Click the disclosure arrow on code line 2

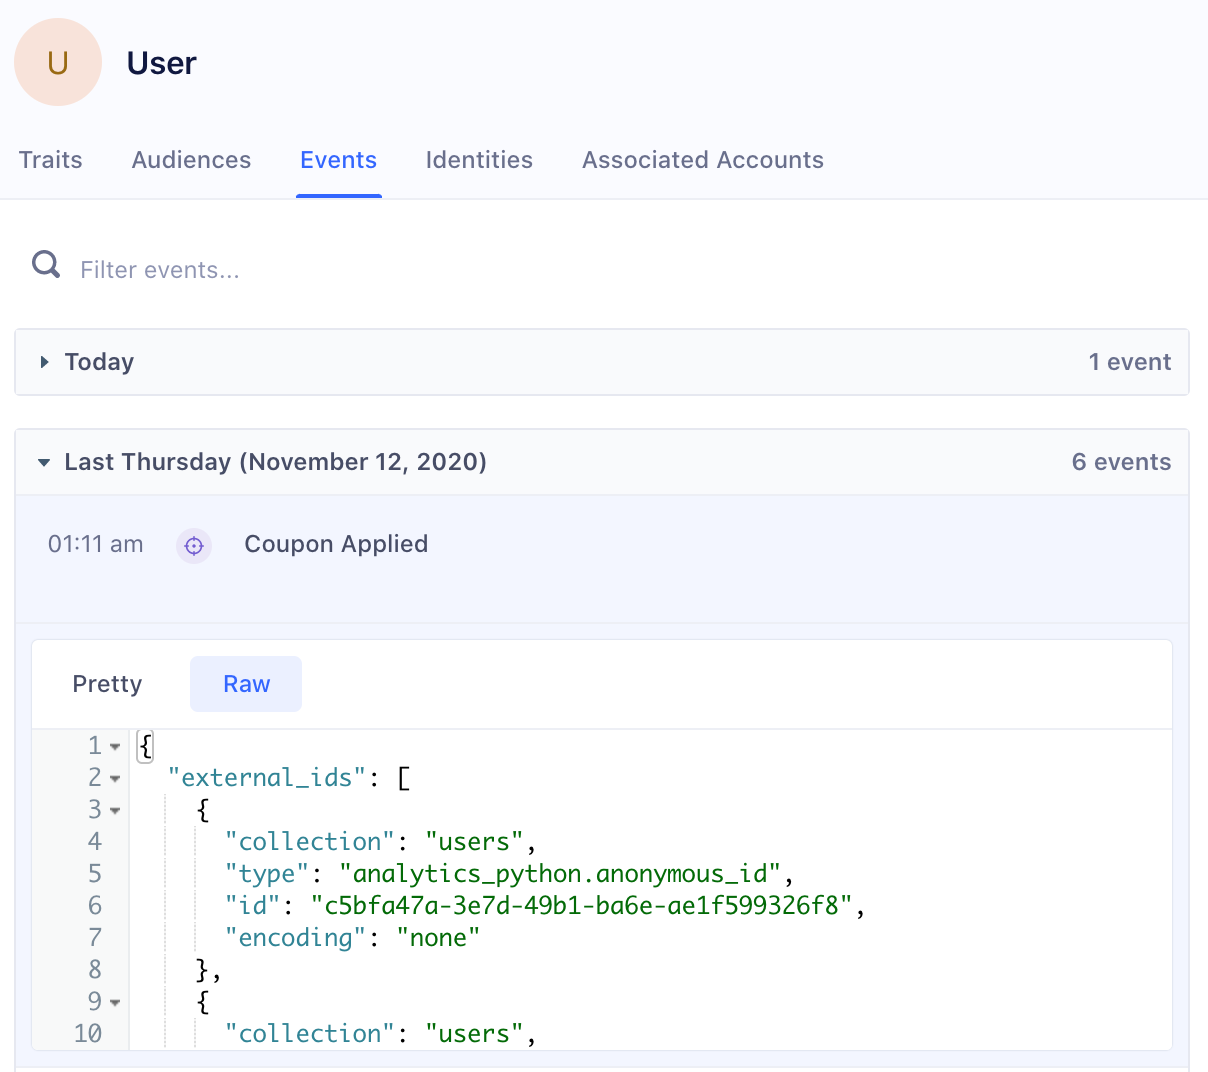113,777
